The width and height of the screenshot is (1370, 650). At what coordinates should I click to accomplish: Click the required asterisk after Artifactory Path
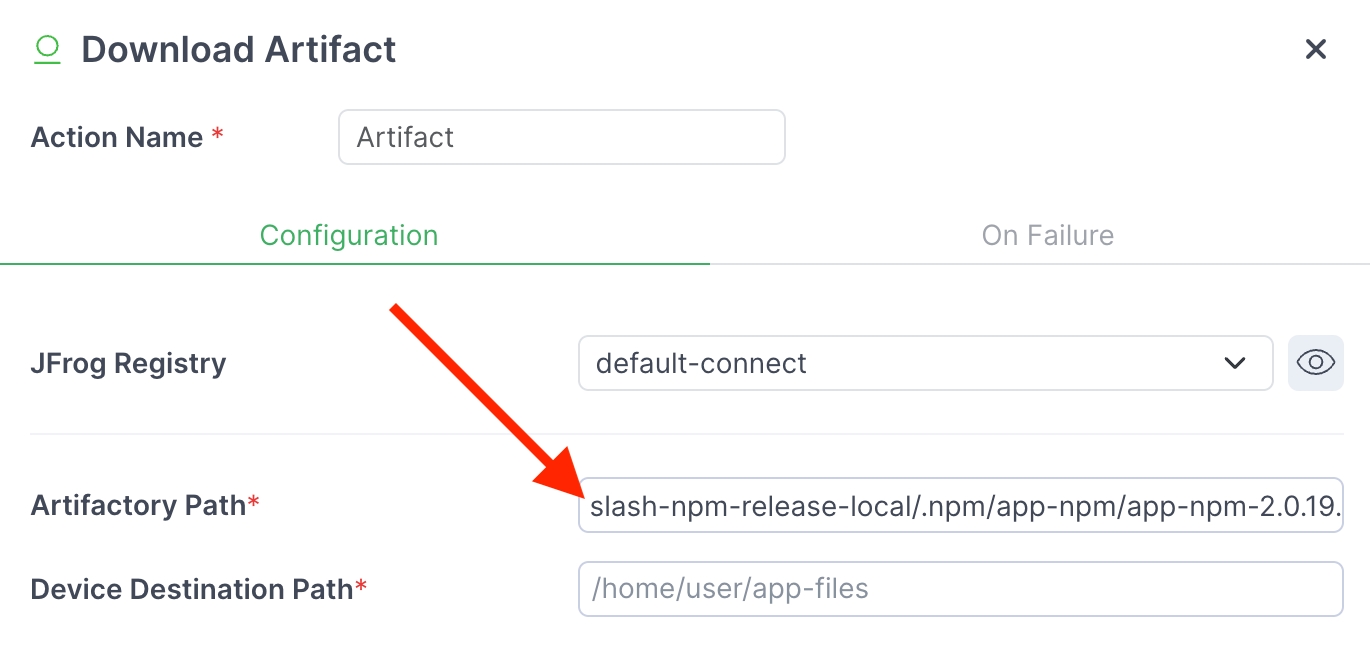tap(254, 503)
